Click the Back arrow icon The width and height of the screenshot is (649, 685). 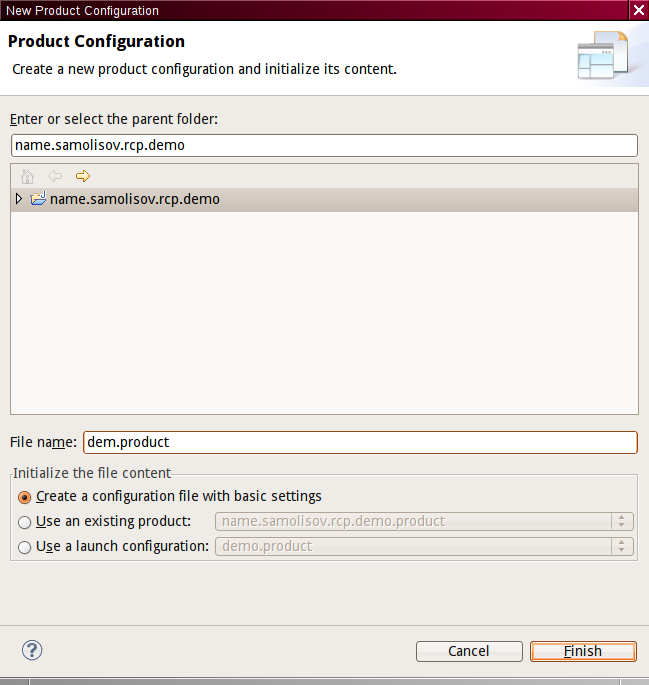click(55, 176)
